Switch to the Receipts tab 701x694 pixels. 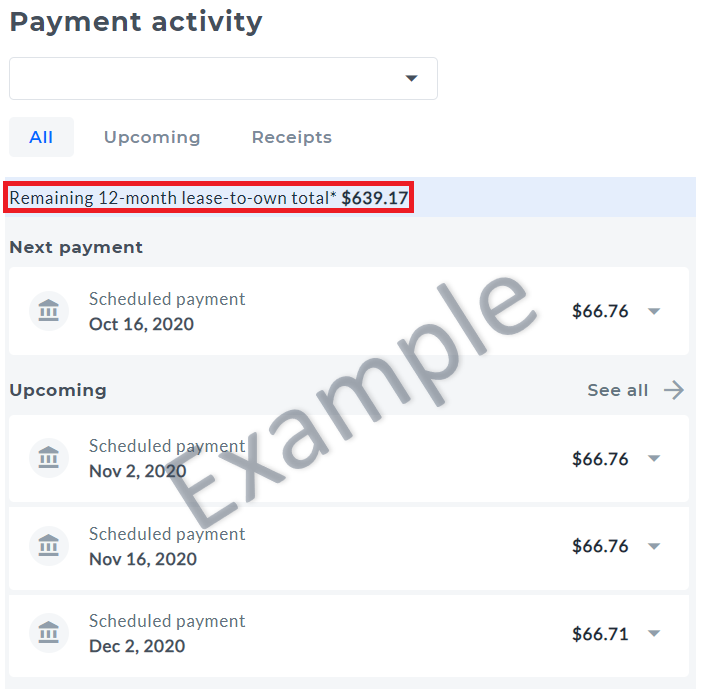click(292, 137)
